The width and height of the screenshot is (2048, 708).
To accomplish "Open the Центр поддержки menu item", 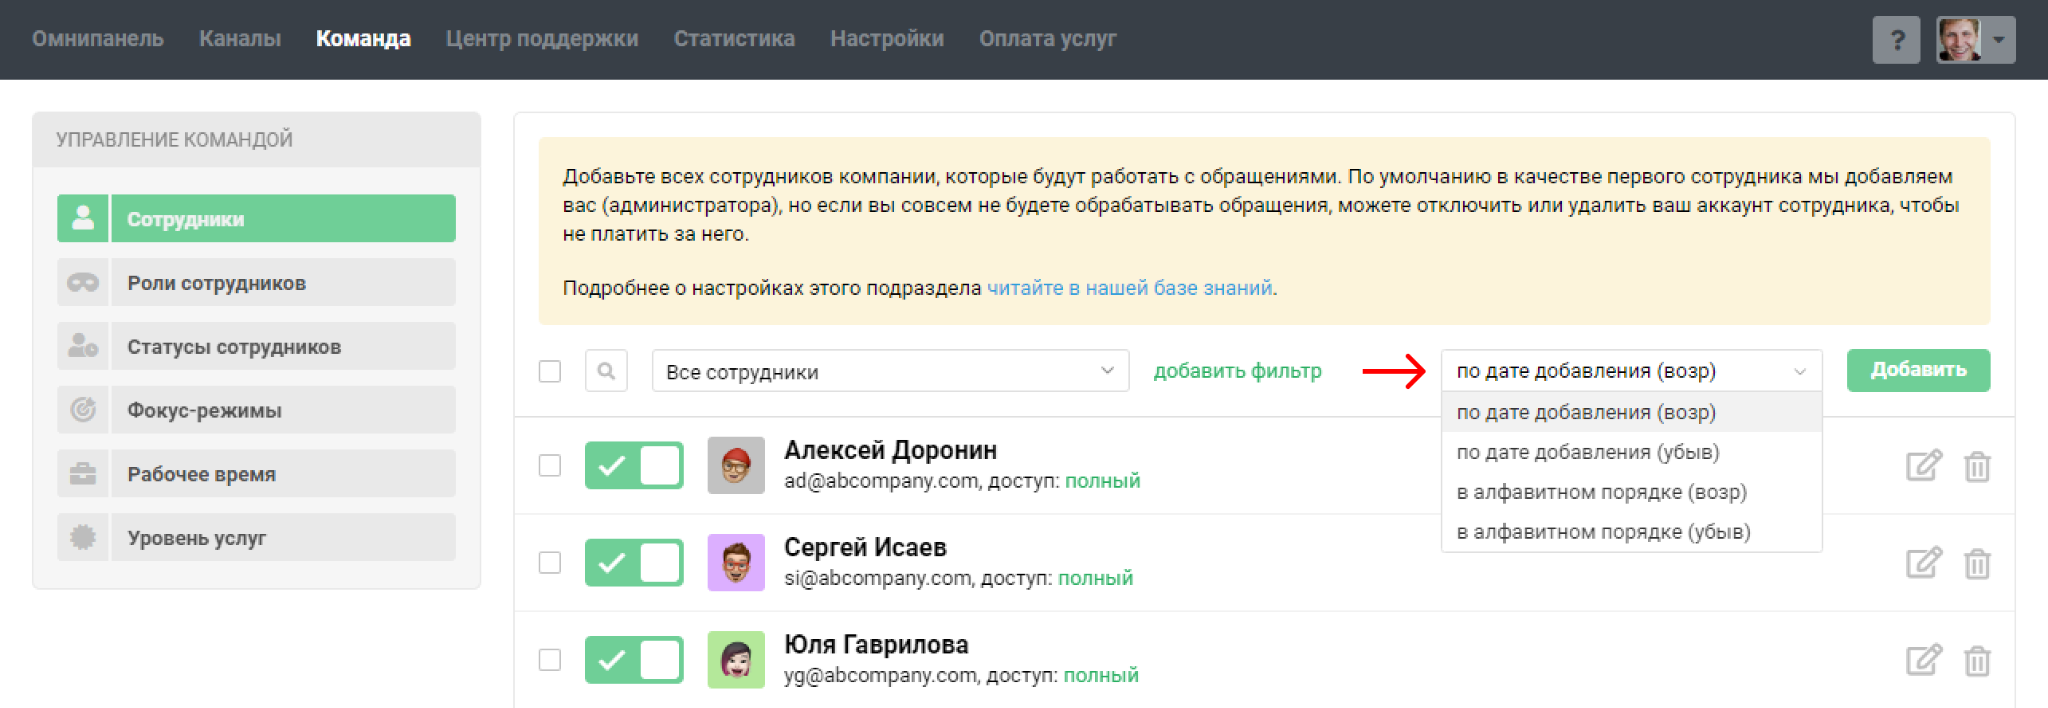I will click(x=542, y=39).
